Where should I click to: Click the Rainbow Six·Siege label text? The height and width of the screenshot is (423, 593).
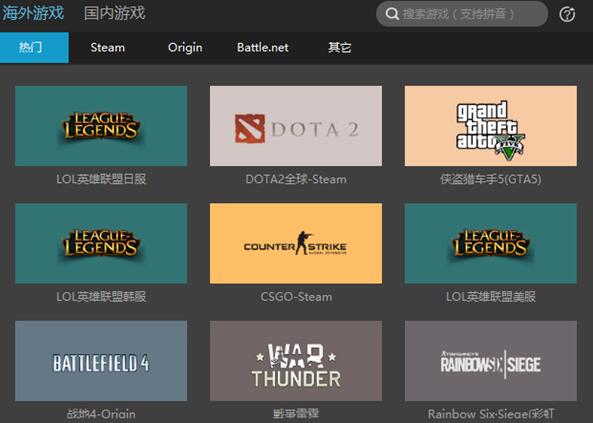coord(491,414)
